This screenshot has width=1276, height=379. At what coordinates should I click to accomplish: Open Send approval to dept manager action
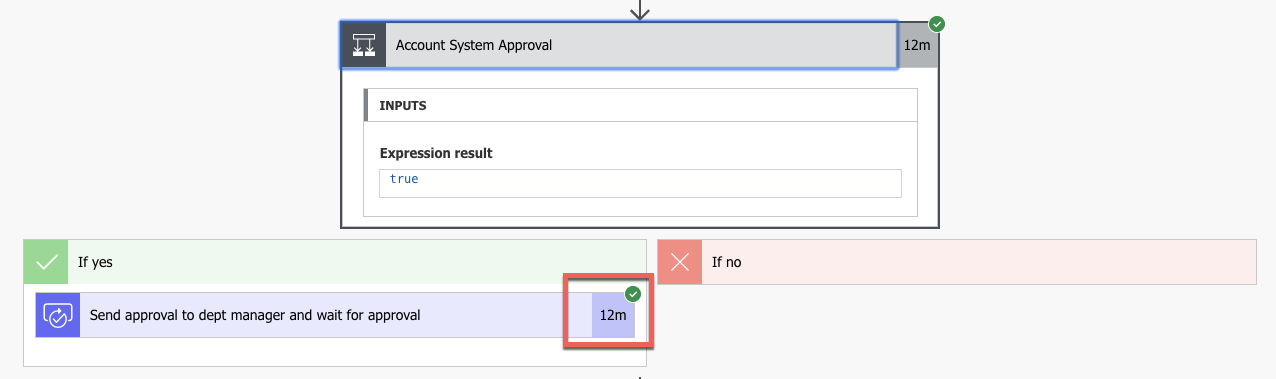pos(255,315)
